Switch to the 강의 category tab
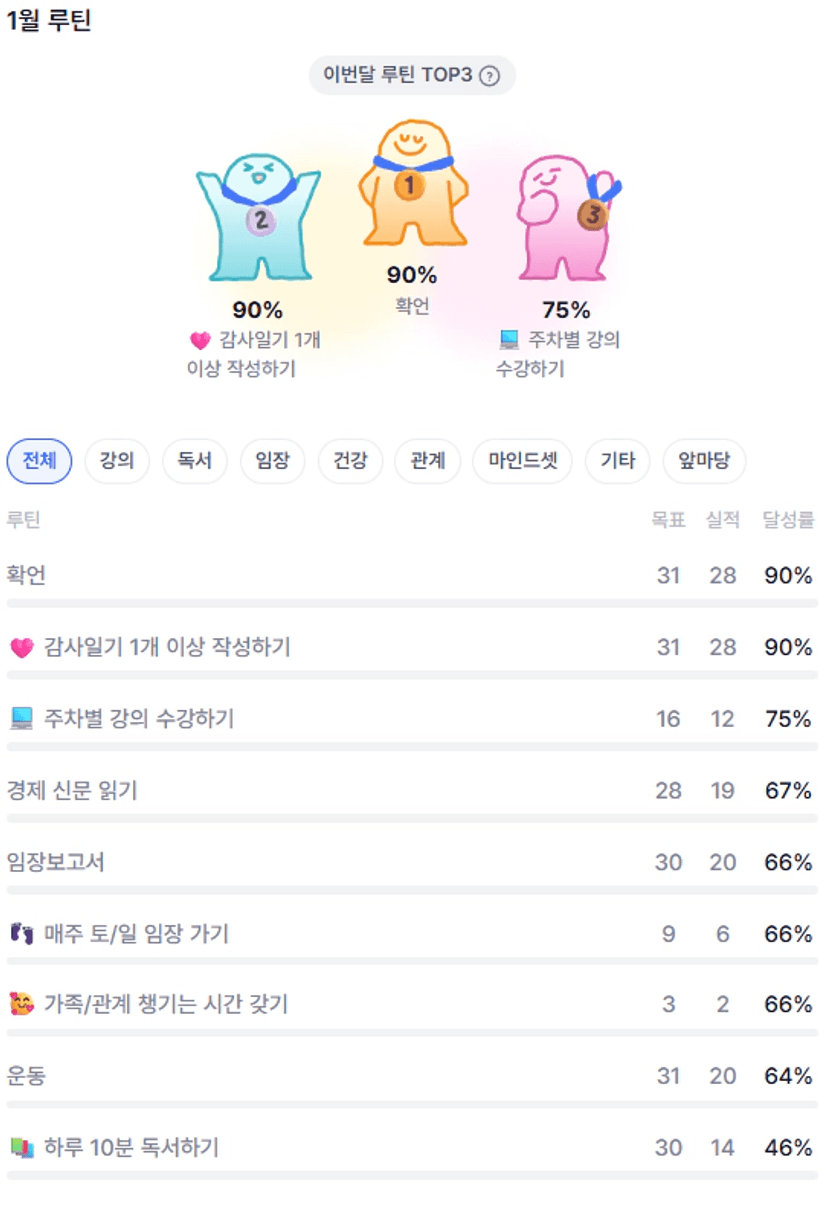827x1227 pixels. [117, 461]
